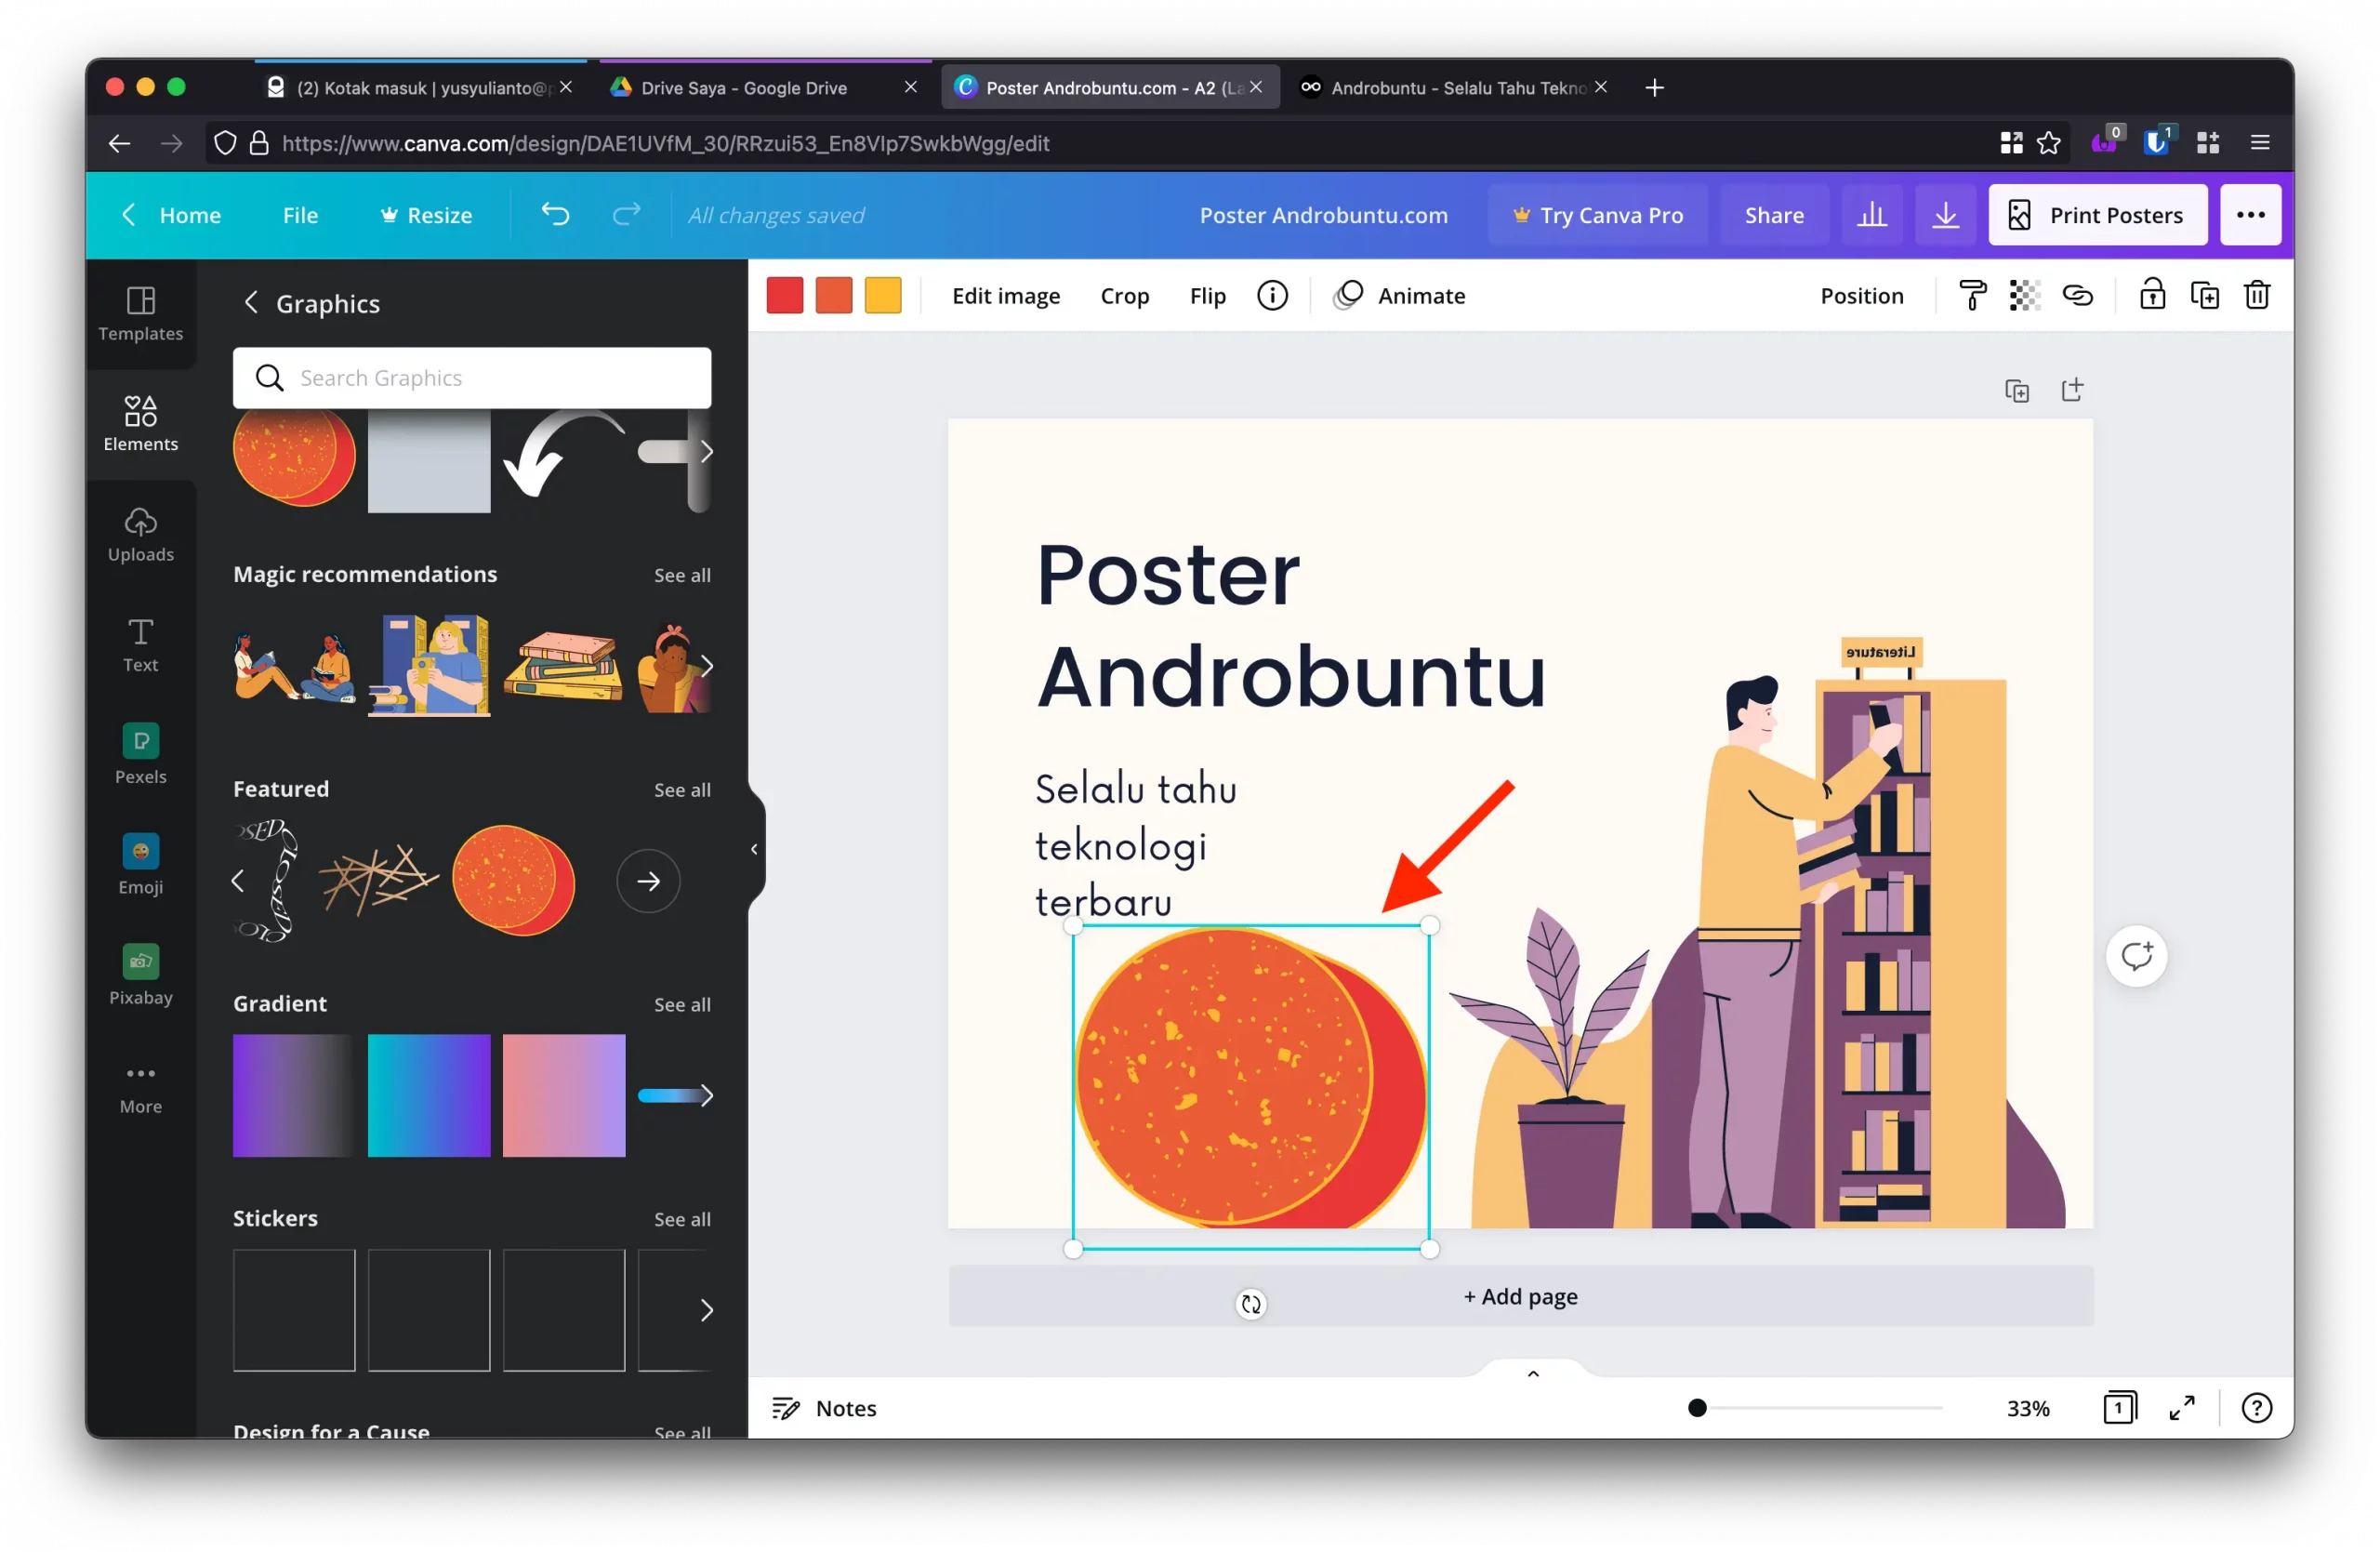Switch to the Drive Saya browser tab
The width and height of the screenshot is (2380, 1552).
[744, 88]
